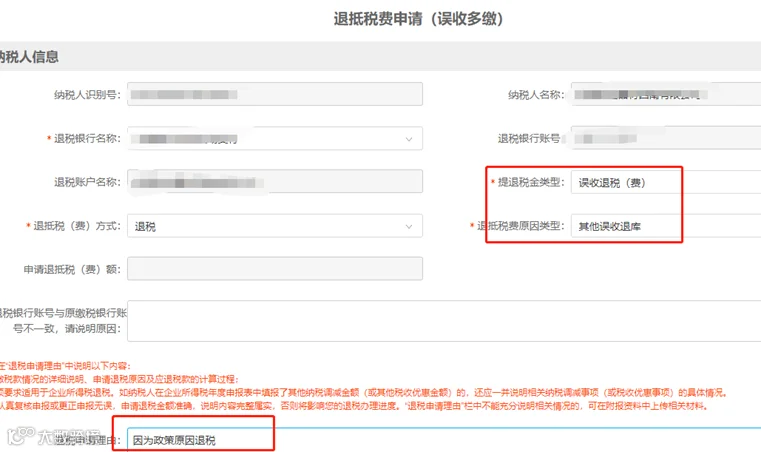Image resolution: width=761 pixels, height=452 pixels.
Task: Click the 纳税人信息 section header
Action: [29, 57]
